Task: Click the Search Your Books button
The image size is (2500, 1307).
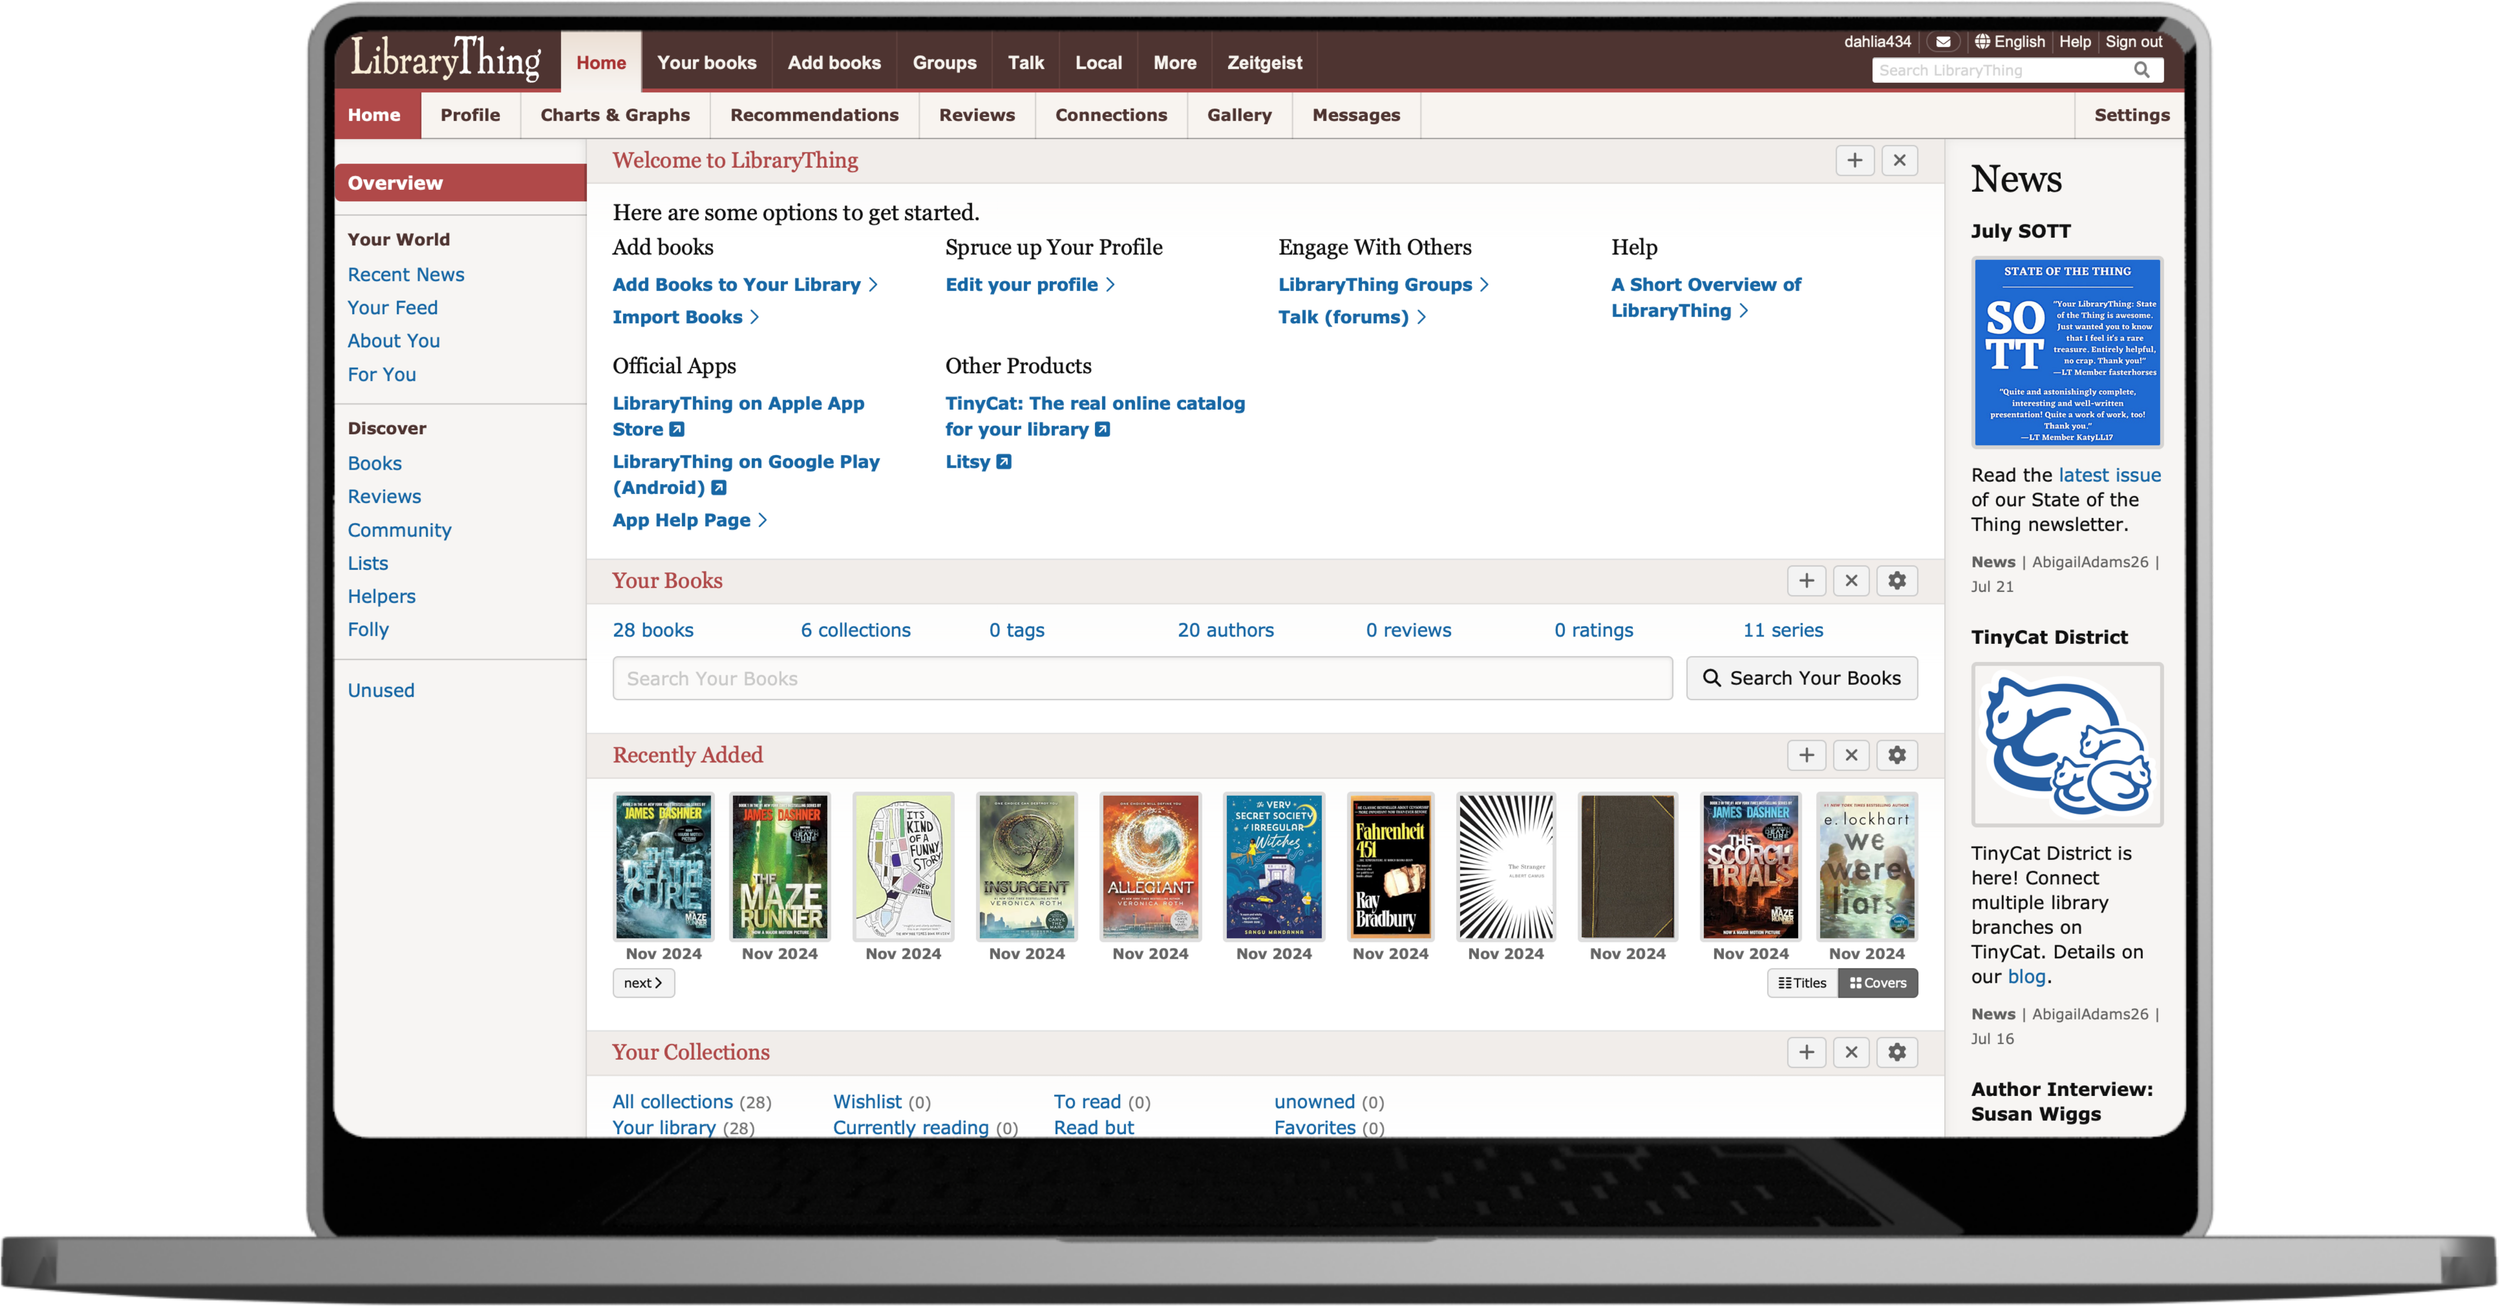Action: tap(1801, 678)
